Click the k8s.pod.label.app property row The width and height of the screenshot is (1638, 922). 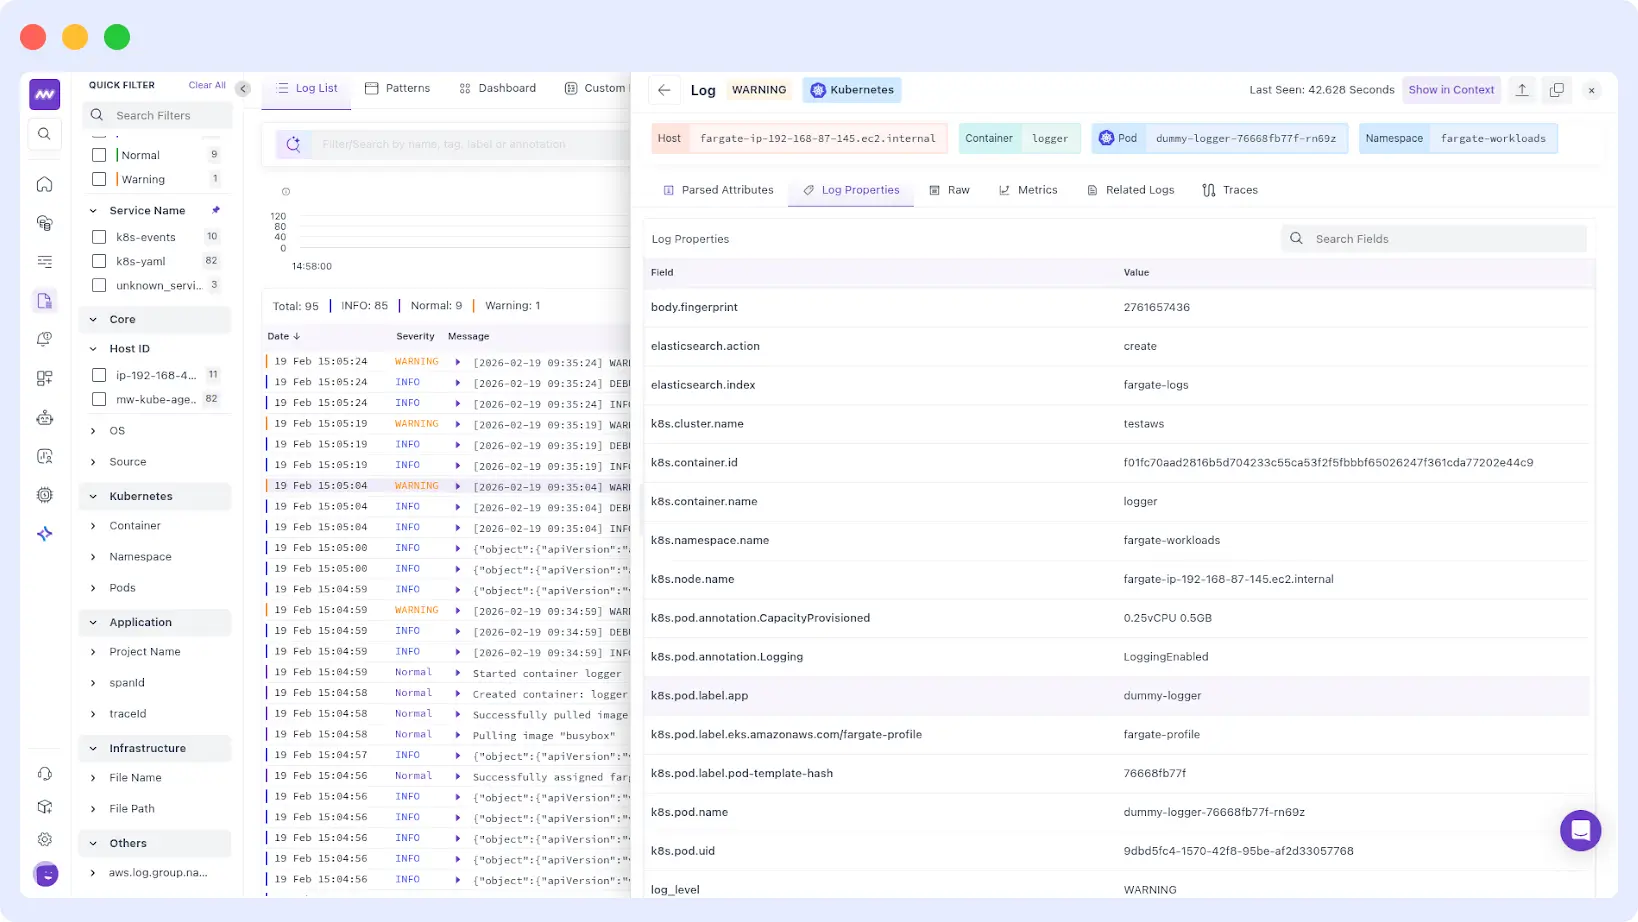(x=1116, y=696)
